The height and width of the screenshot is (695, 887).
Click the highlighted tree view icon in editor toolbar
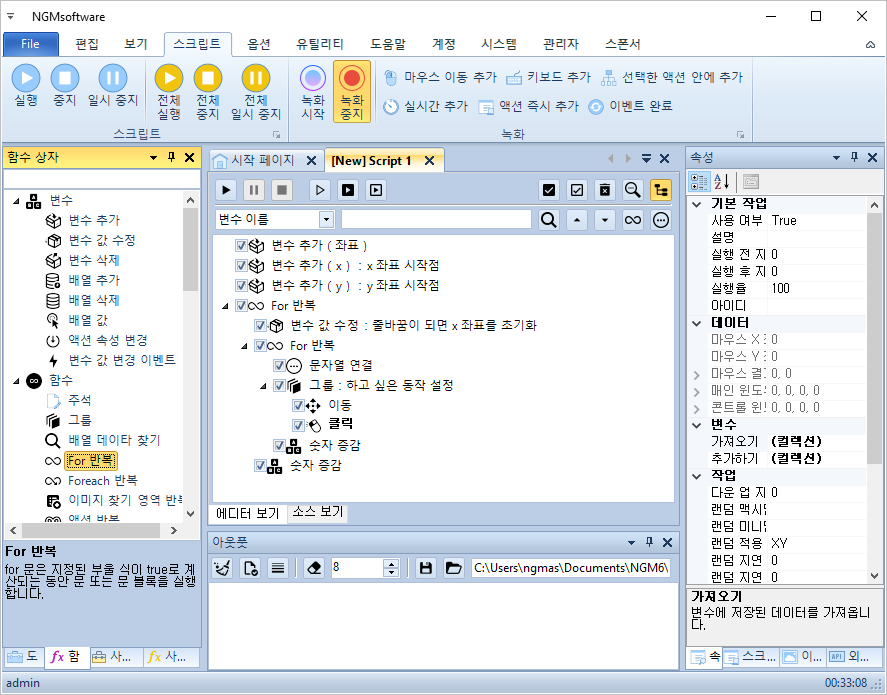[661, 190]
